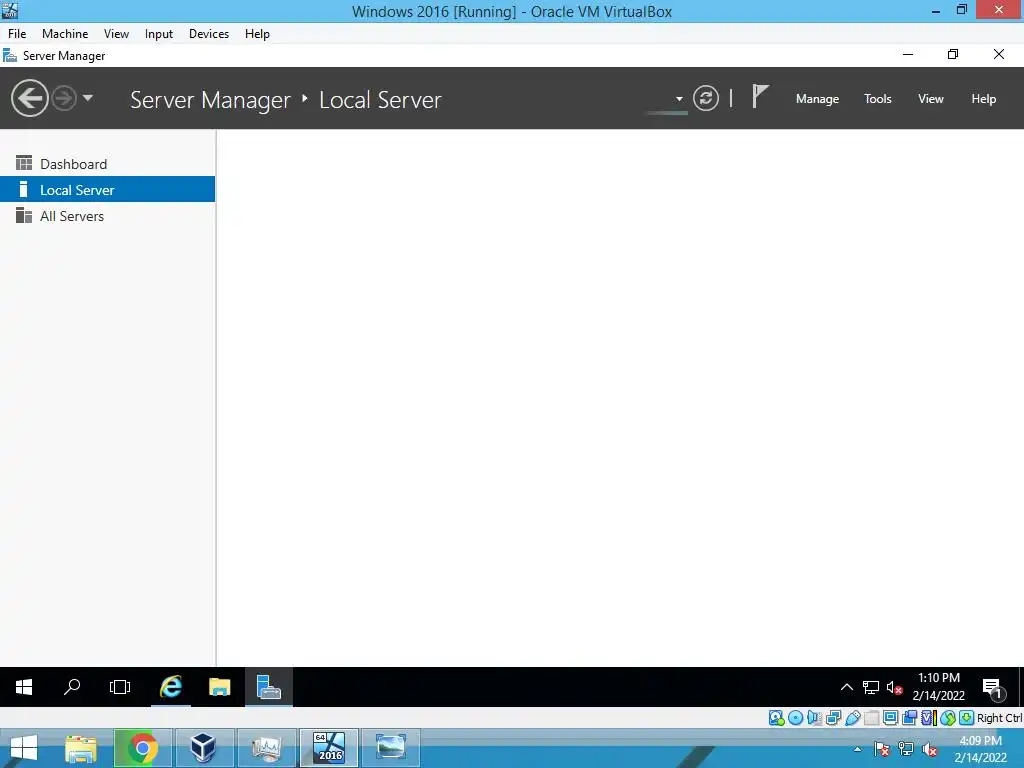
Task: Expand the navigation history dropdown arrow
Action: (x=88, y=98)
